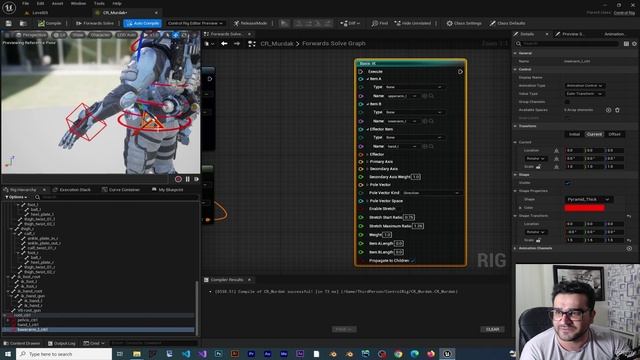Click the Execute output pin on Basic IK

click(x=460, y=71)
